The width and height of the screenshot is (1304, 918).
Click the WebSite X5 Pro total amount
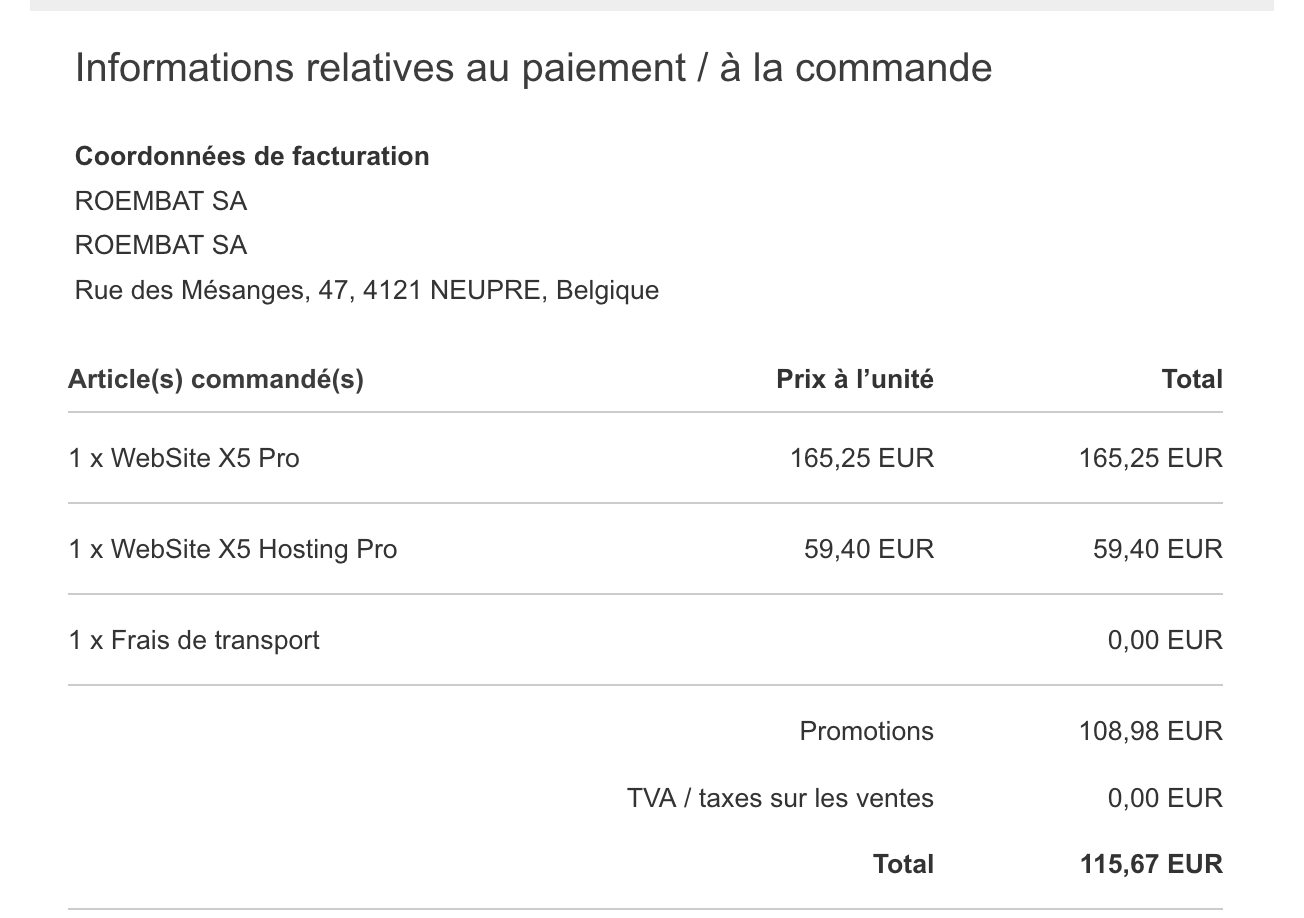tap(1150, 458)
